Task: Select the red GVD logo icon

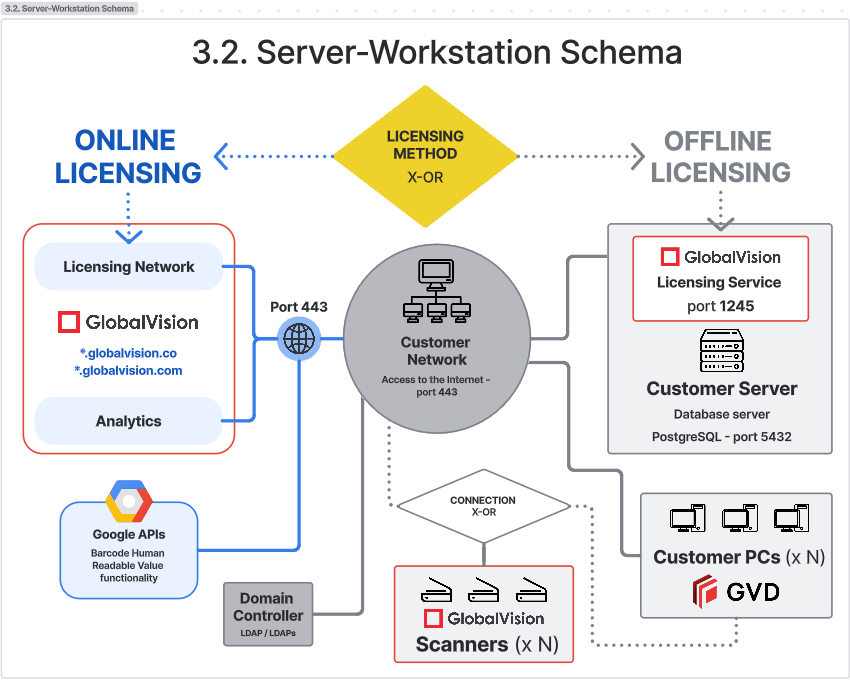Action: coord(706,592)
